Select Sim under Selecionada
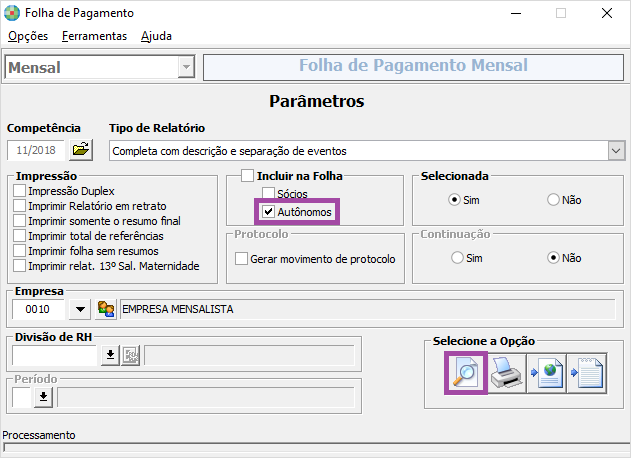Screen dimensions: 631x458 pyautogui.click(x=454, y=200)
